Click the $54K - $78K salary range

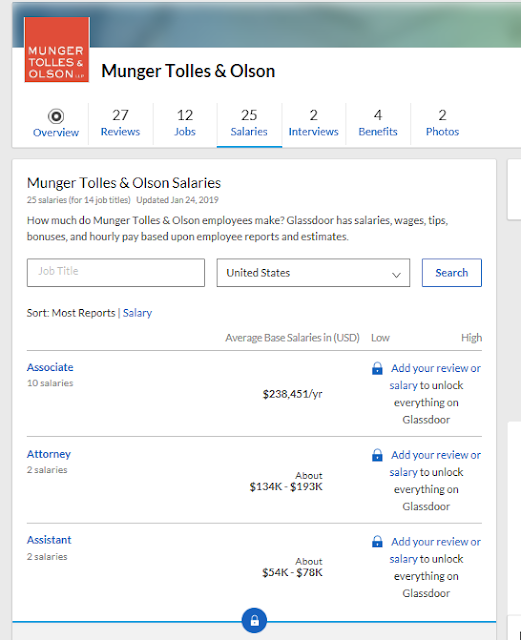[292, 572]
